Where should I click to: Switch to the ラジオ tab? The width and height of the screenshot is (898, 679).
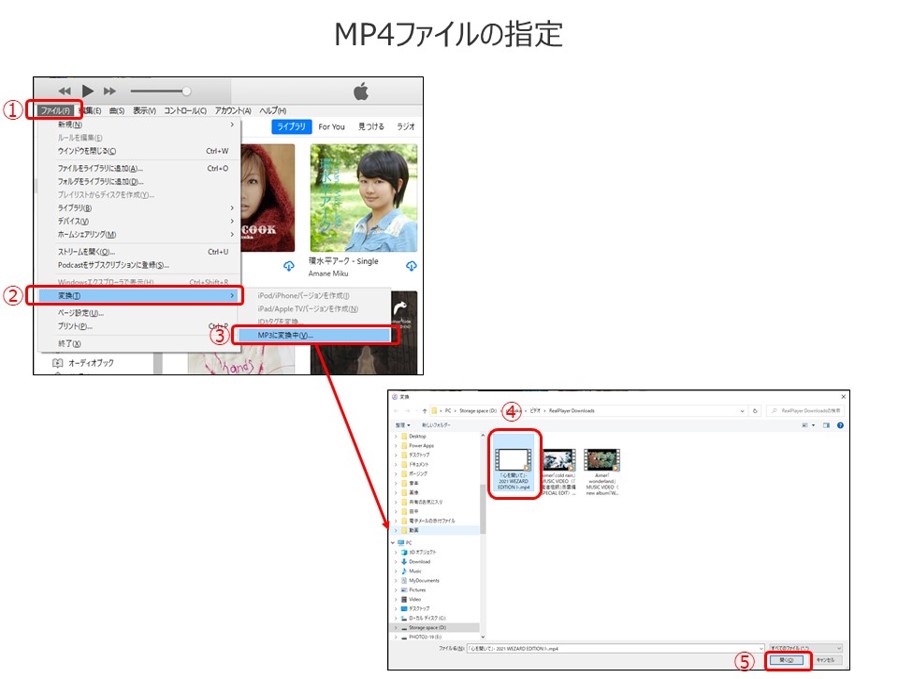405,127
